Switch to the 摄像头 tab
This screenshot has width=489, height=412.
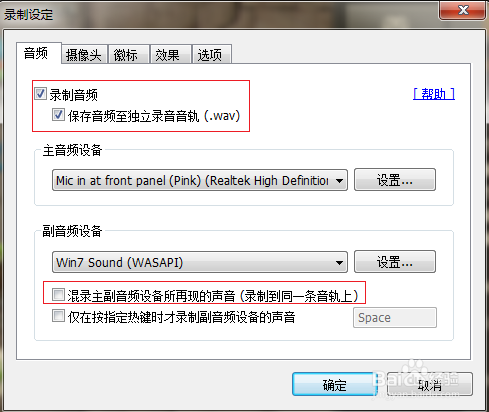tap(84, 54)
